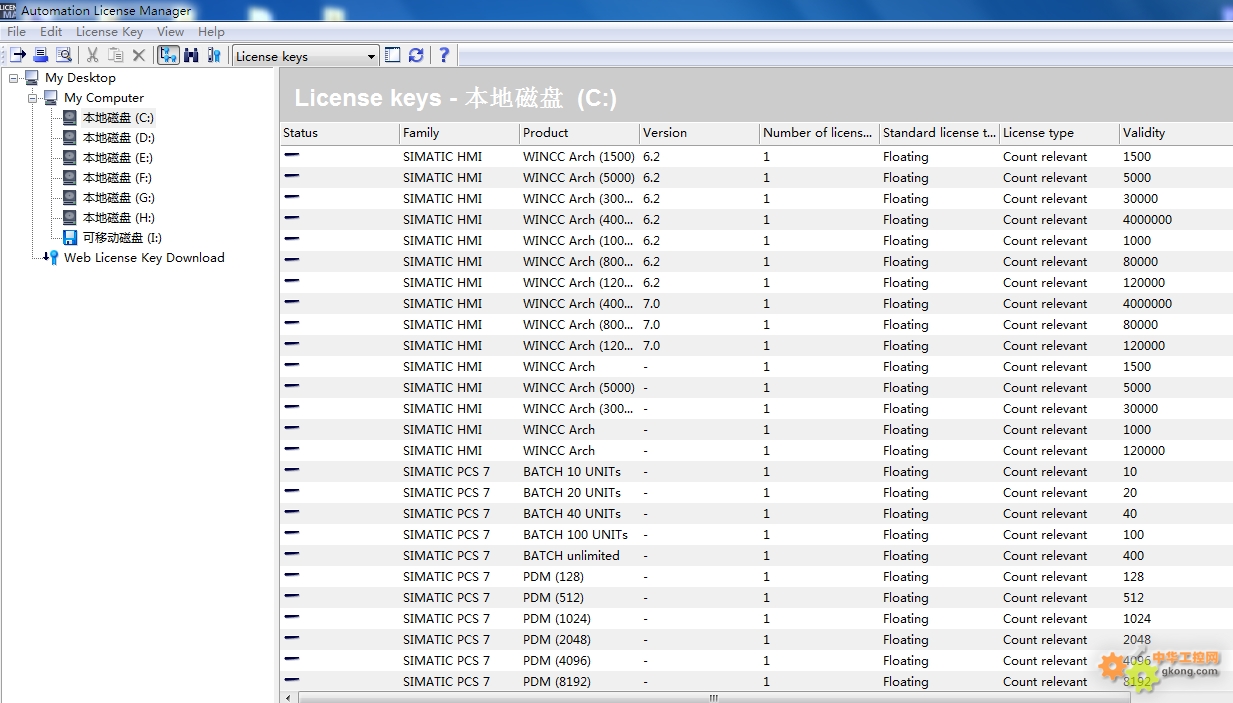Select the PDM (4096) product cell

pos(557,661)
